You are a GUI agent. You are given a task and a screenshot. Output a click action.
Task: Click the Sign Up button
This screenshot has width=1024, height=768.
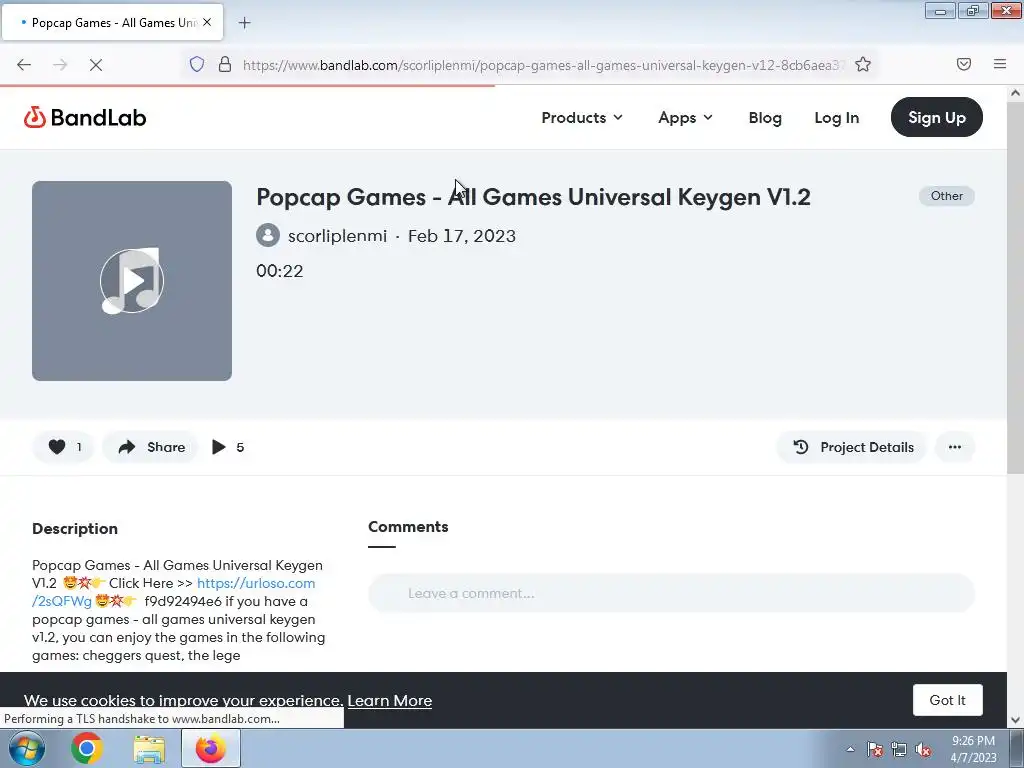[936, 118]
